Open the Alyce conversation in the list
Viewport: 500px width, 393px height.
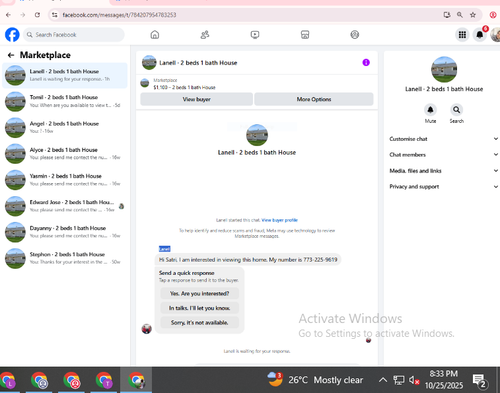click(65, 154)
